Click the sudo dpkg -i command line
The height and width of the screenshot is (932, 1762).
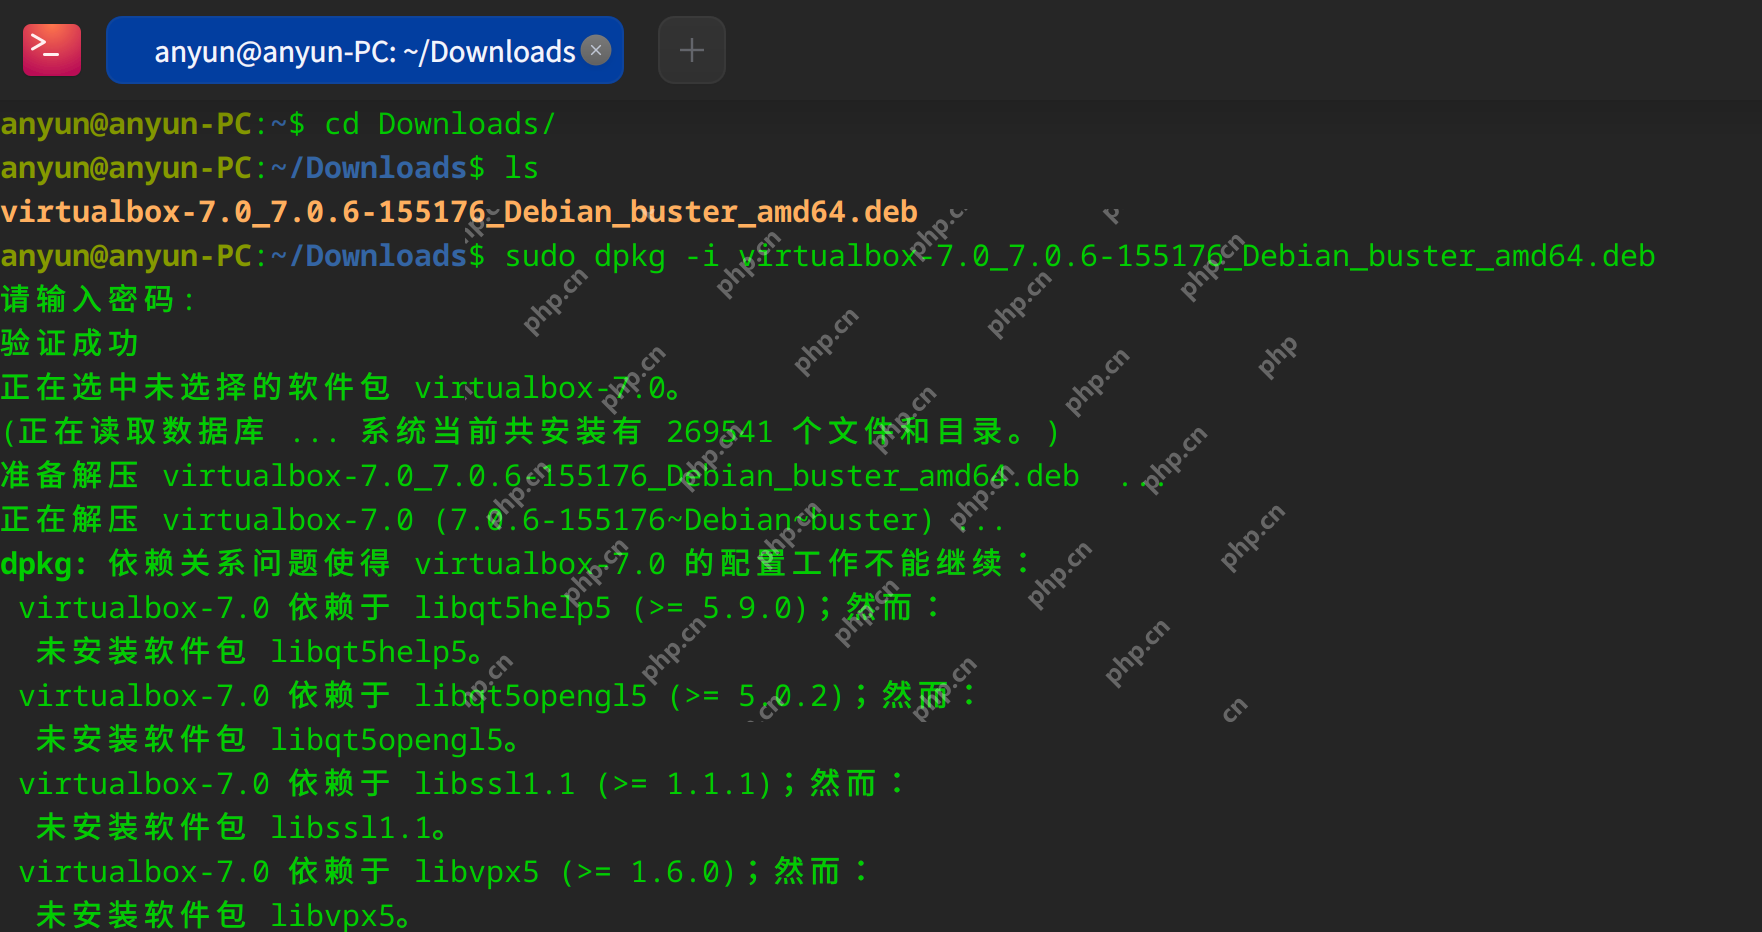coord(900,255)
